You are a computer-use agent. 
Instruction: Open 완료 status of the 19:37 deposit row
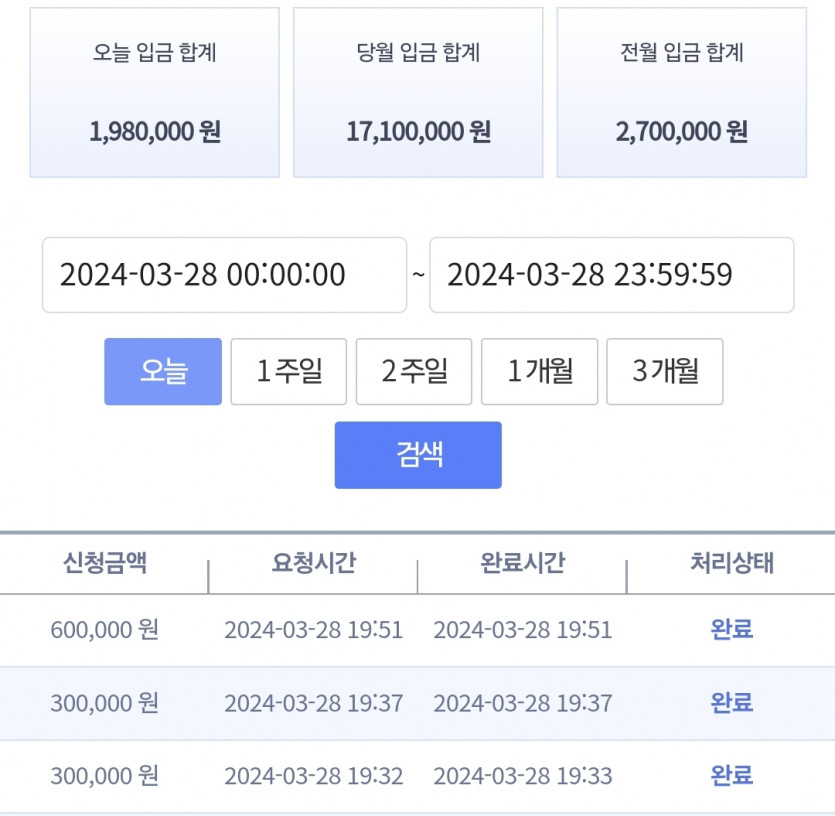[x=732, y=703]
